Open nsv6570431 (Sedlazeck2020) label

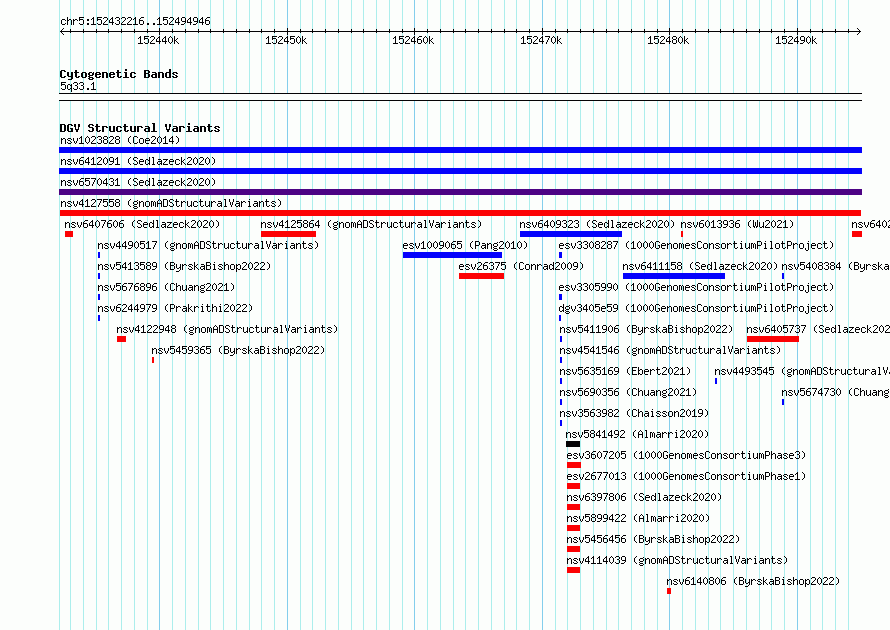pos(138,182)
